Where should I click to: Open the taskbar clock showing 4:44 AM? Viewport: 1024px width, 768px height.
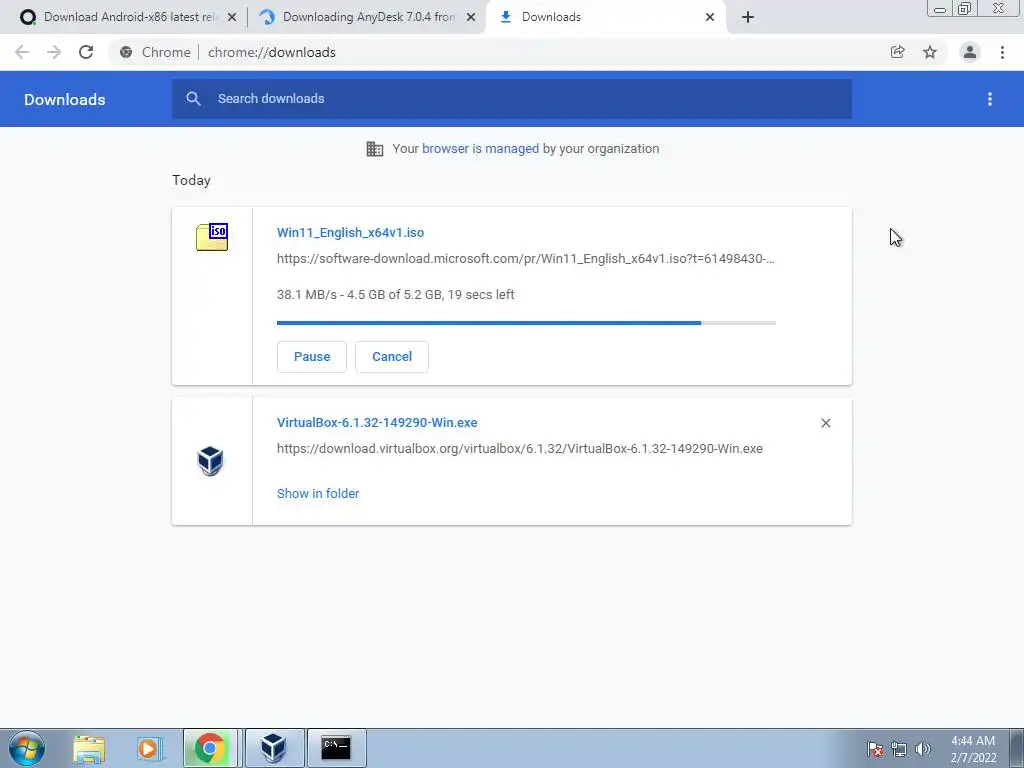[x=973, y=749]
